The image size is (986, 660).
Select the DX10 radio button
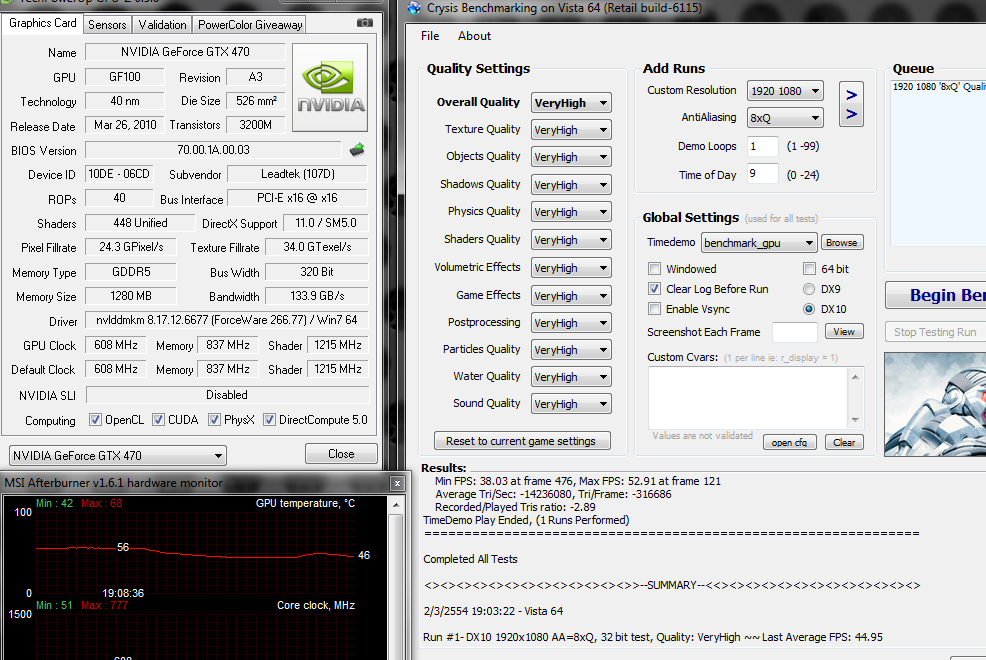(x=809, y=309)
